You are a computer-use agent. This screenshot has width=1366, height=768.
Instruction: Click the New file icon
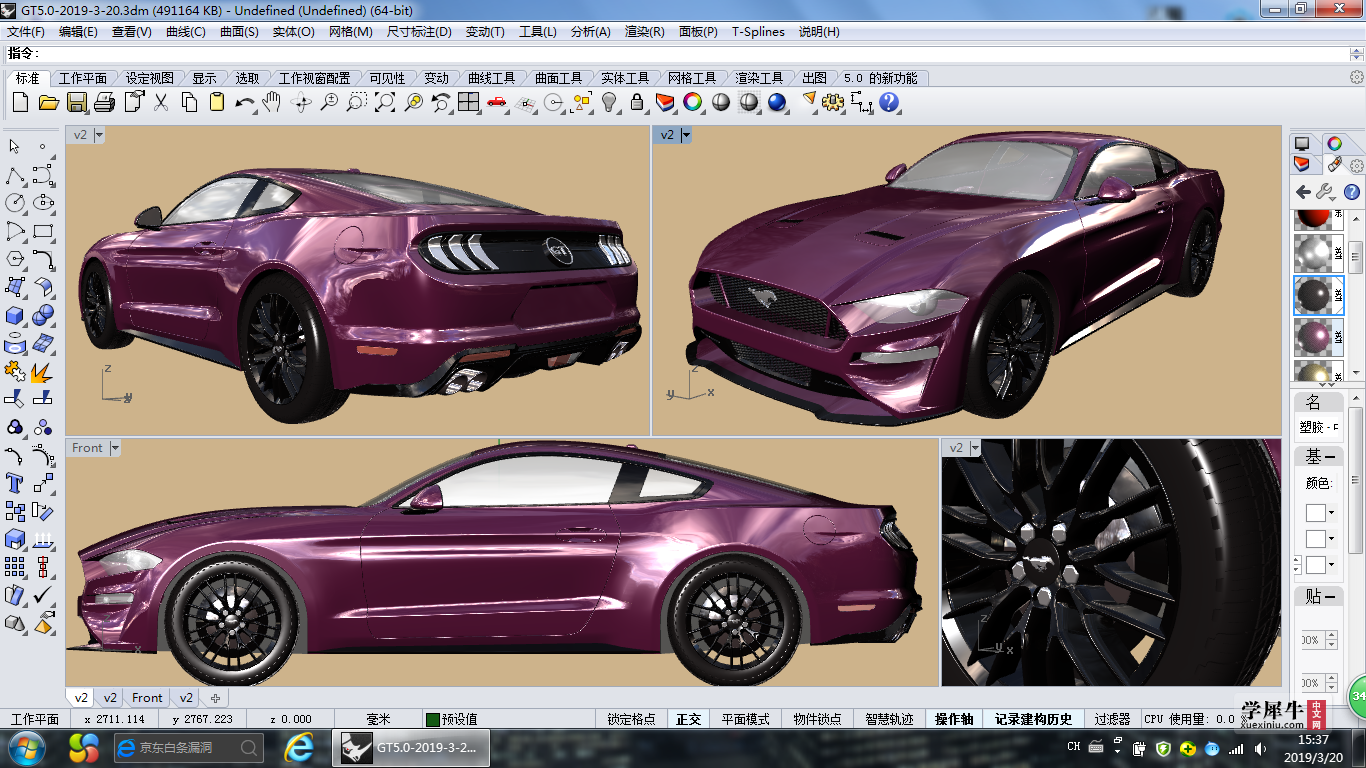[20, 102]
